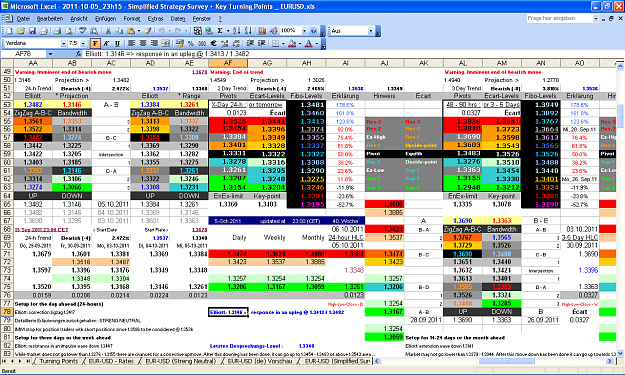The height and width of the screenshot is (375, 625).
Task: Switch to EUR-USD - Rates sheet tab
Action: (111, 361)
